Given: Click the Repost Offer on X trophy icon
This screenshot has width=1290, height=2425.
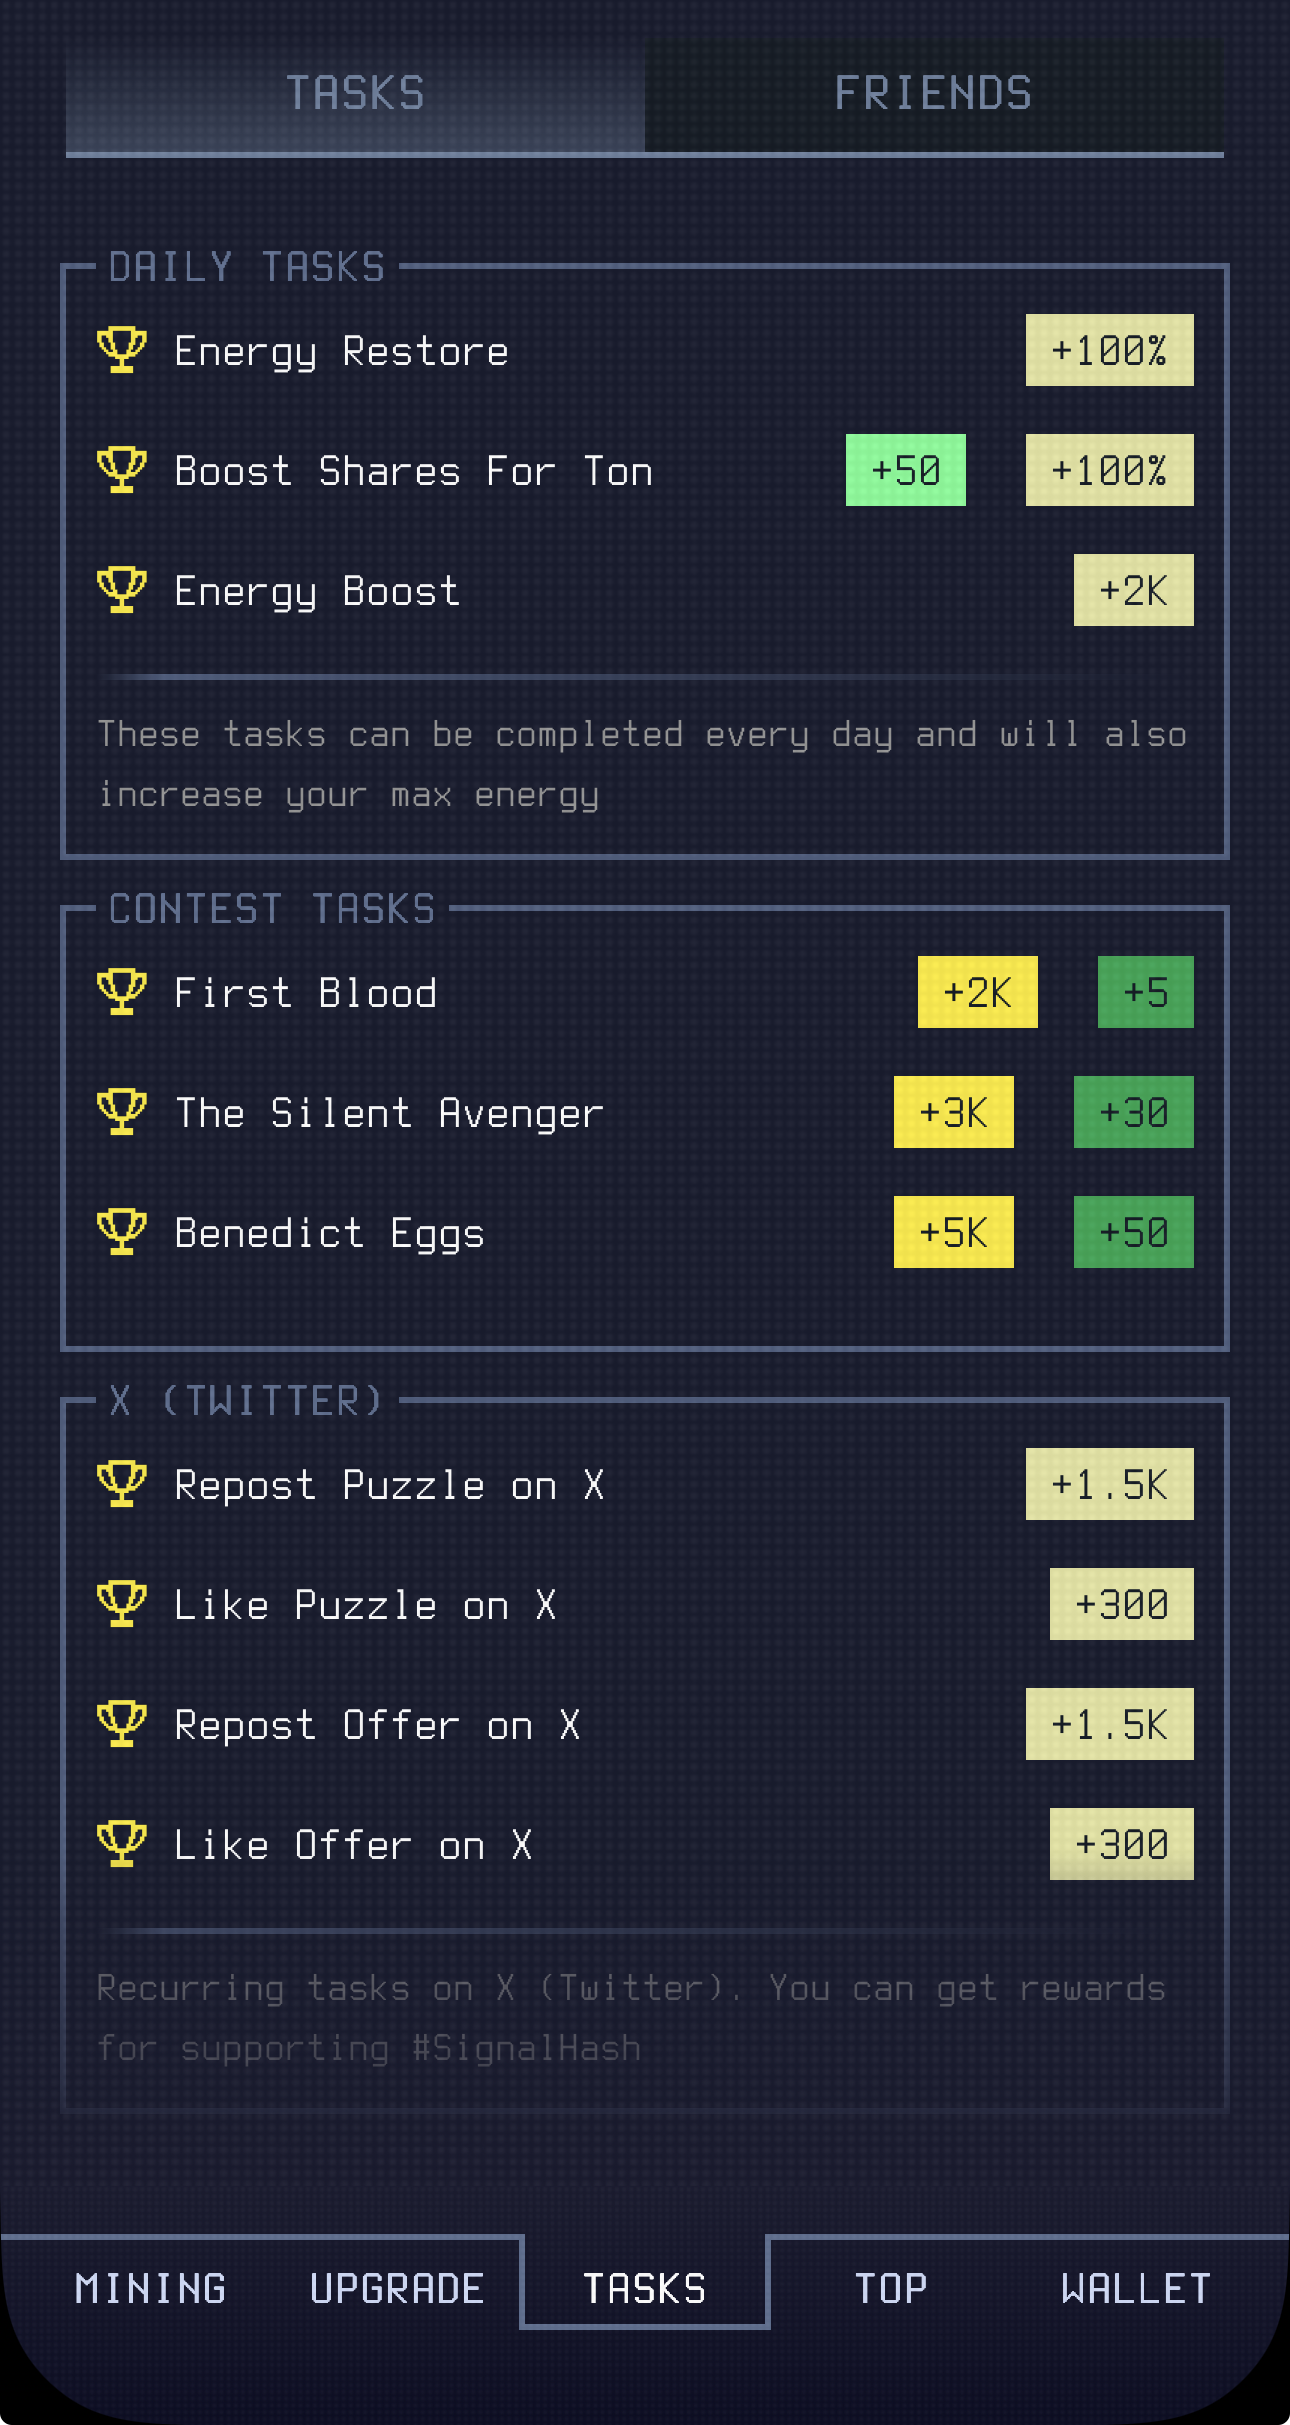Looking at the screenshot, I should coord(121,1724).
